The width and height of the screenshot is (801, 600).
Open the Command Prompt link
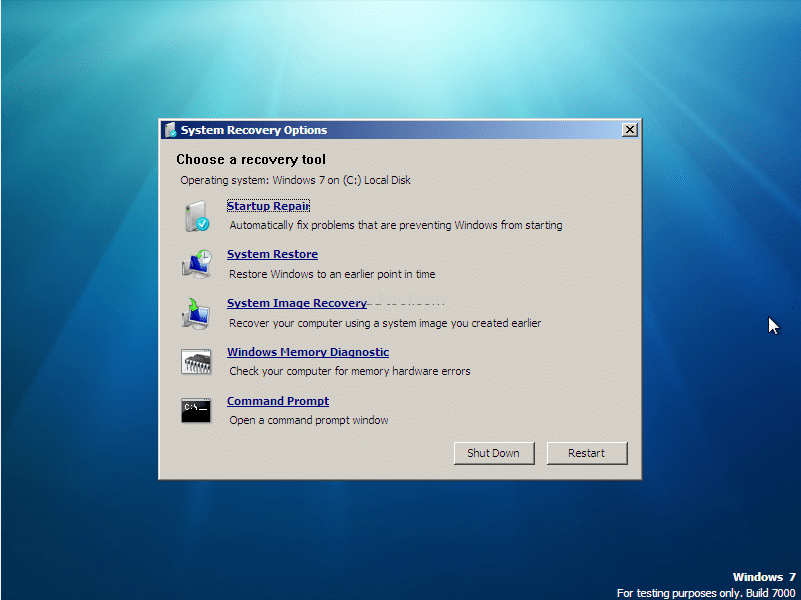[x=278, y=401]
